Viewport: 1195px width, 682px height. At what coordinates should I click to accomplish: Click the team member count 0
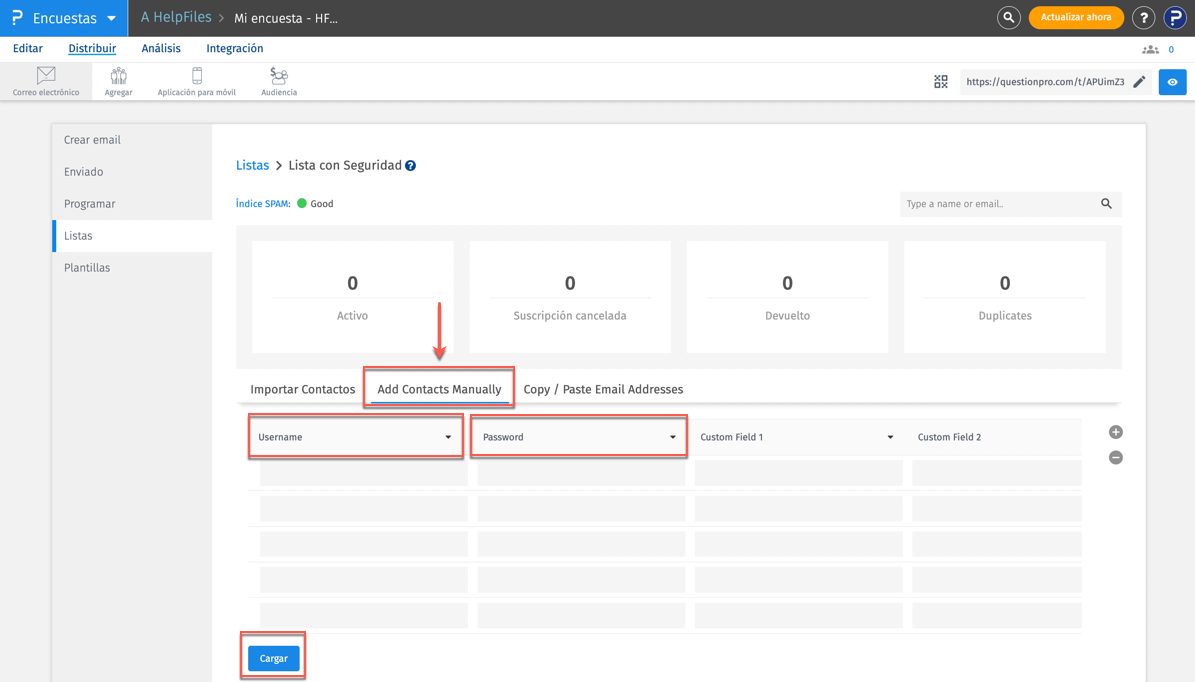pos(1171,50)
